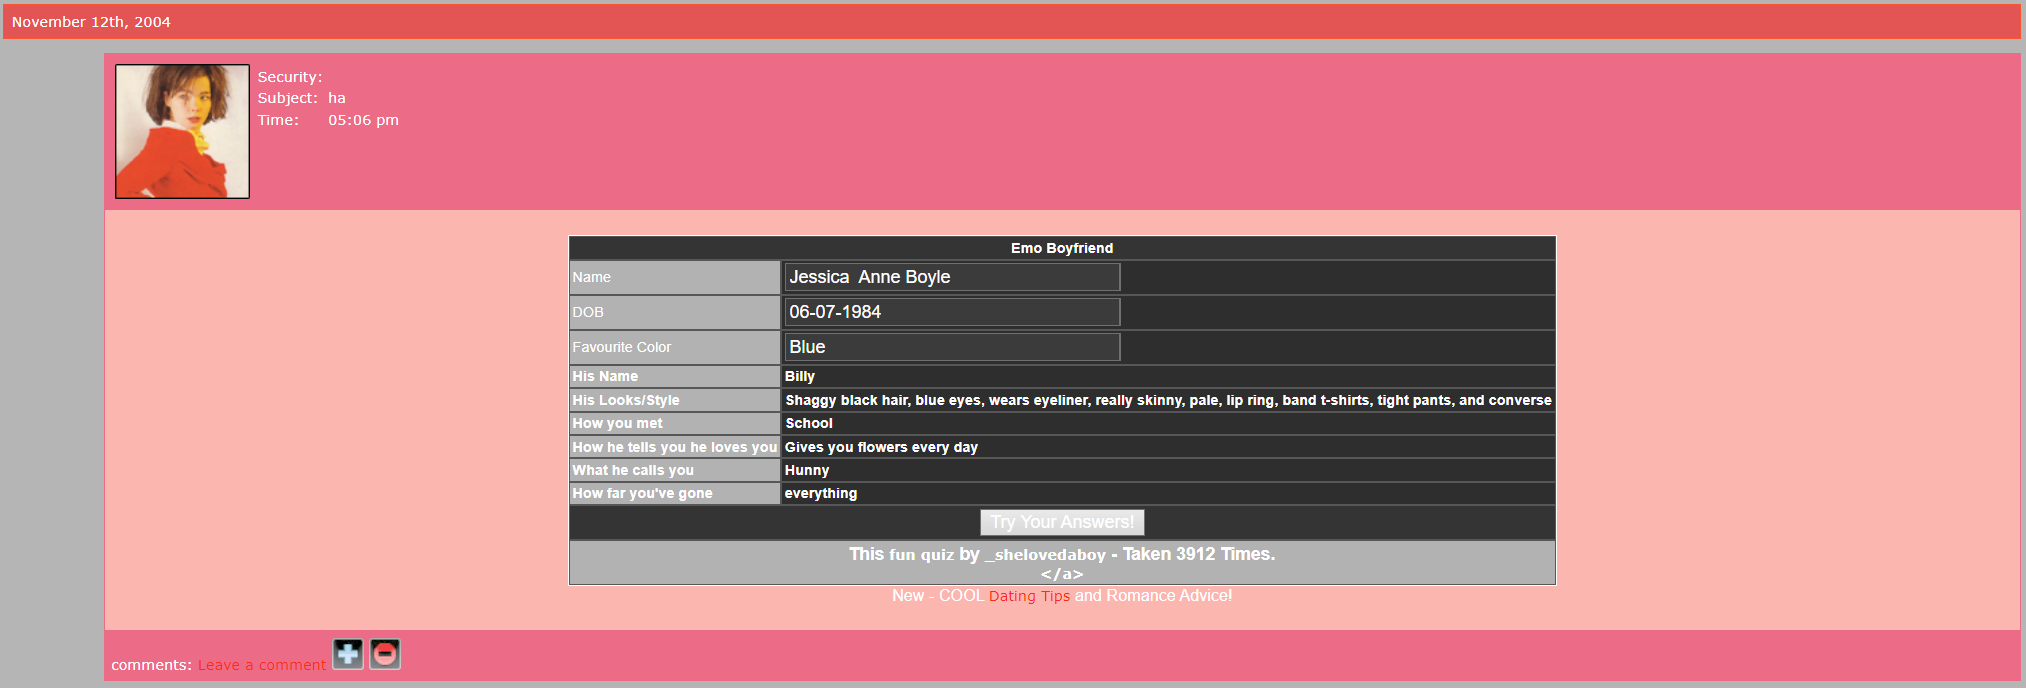Click the His Looks/Style label cell
Screen dimensions: 2026x688
[x=675, y=400]
